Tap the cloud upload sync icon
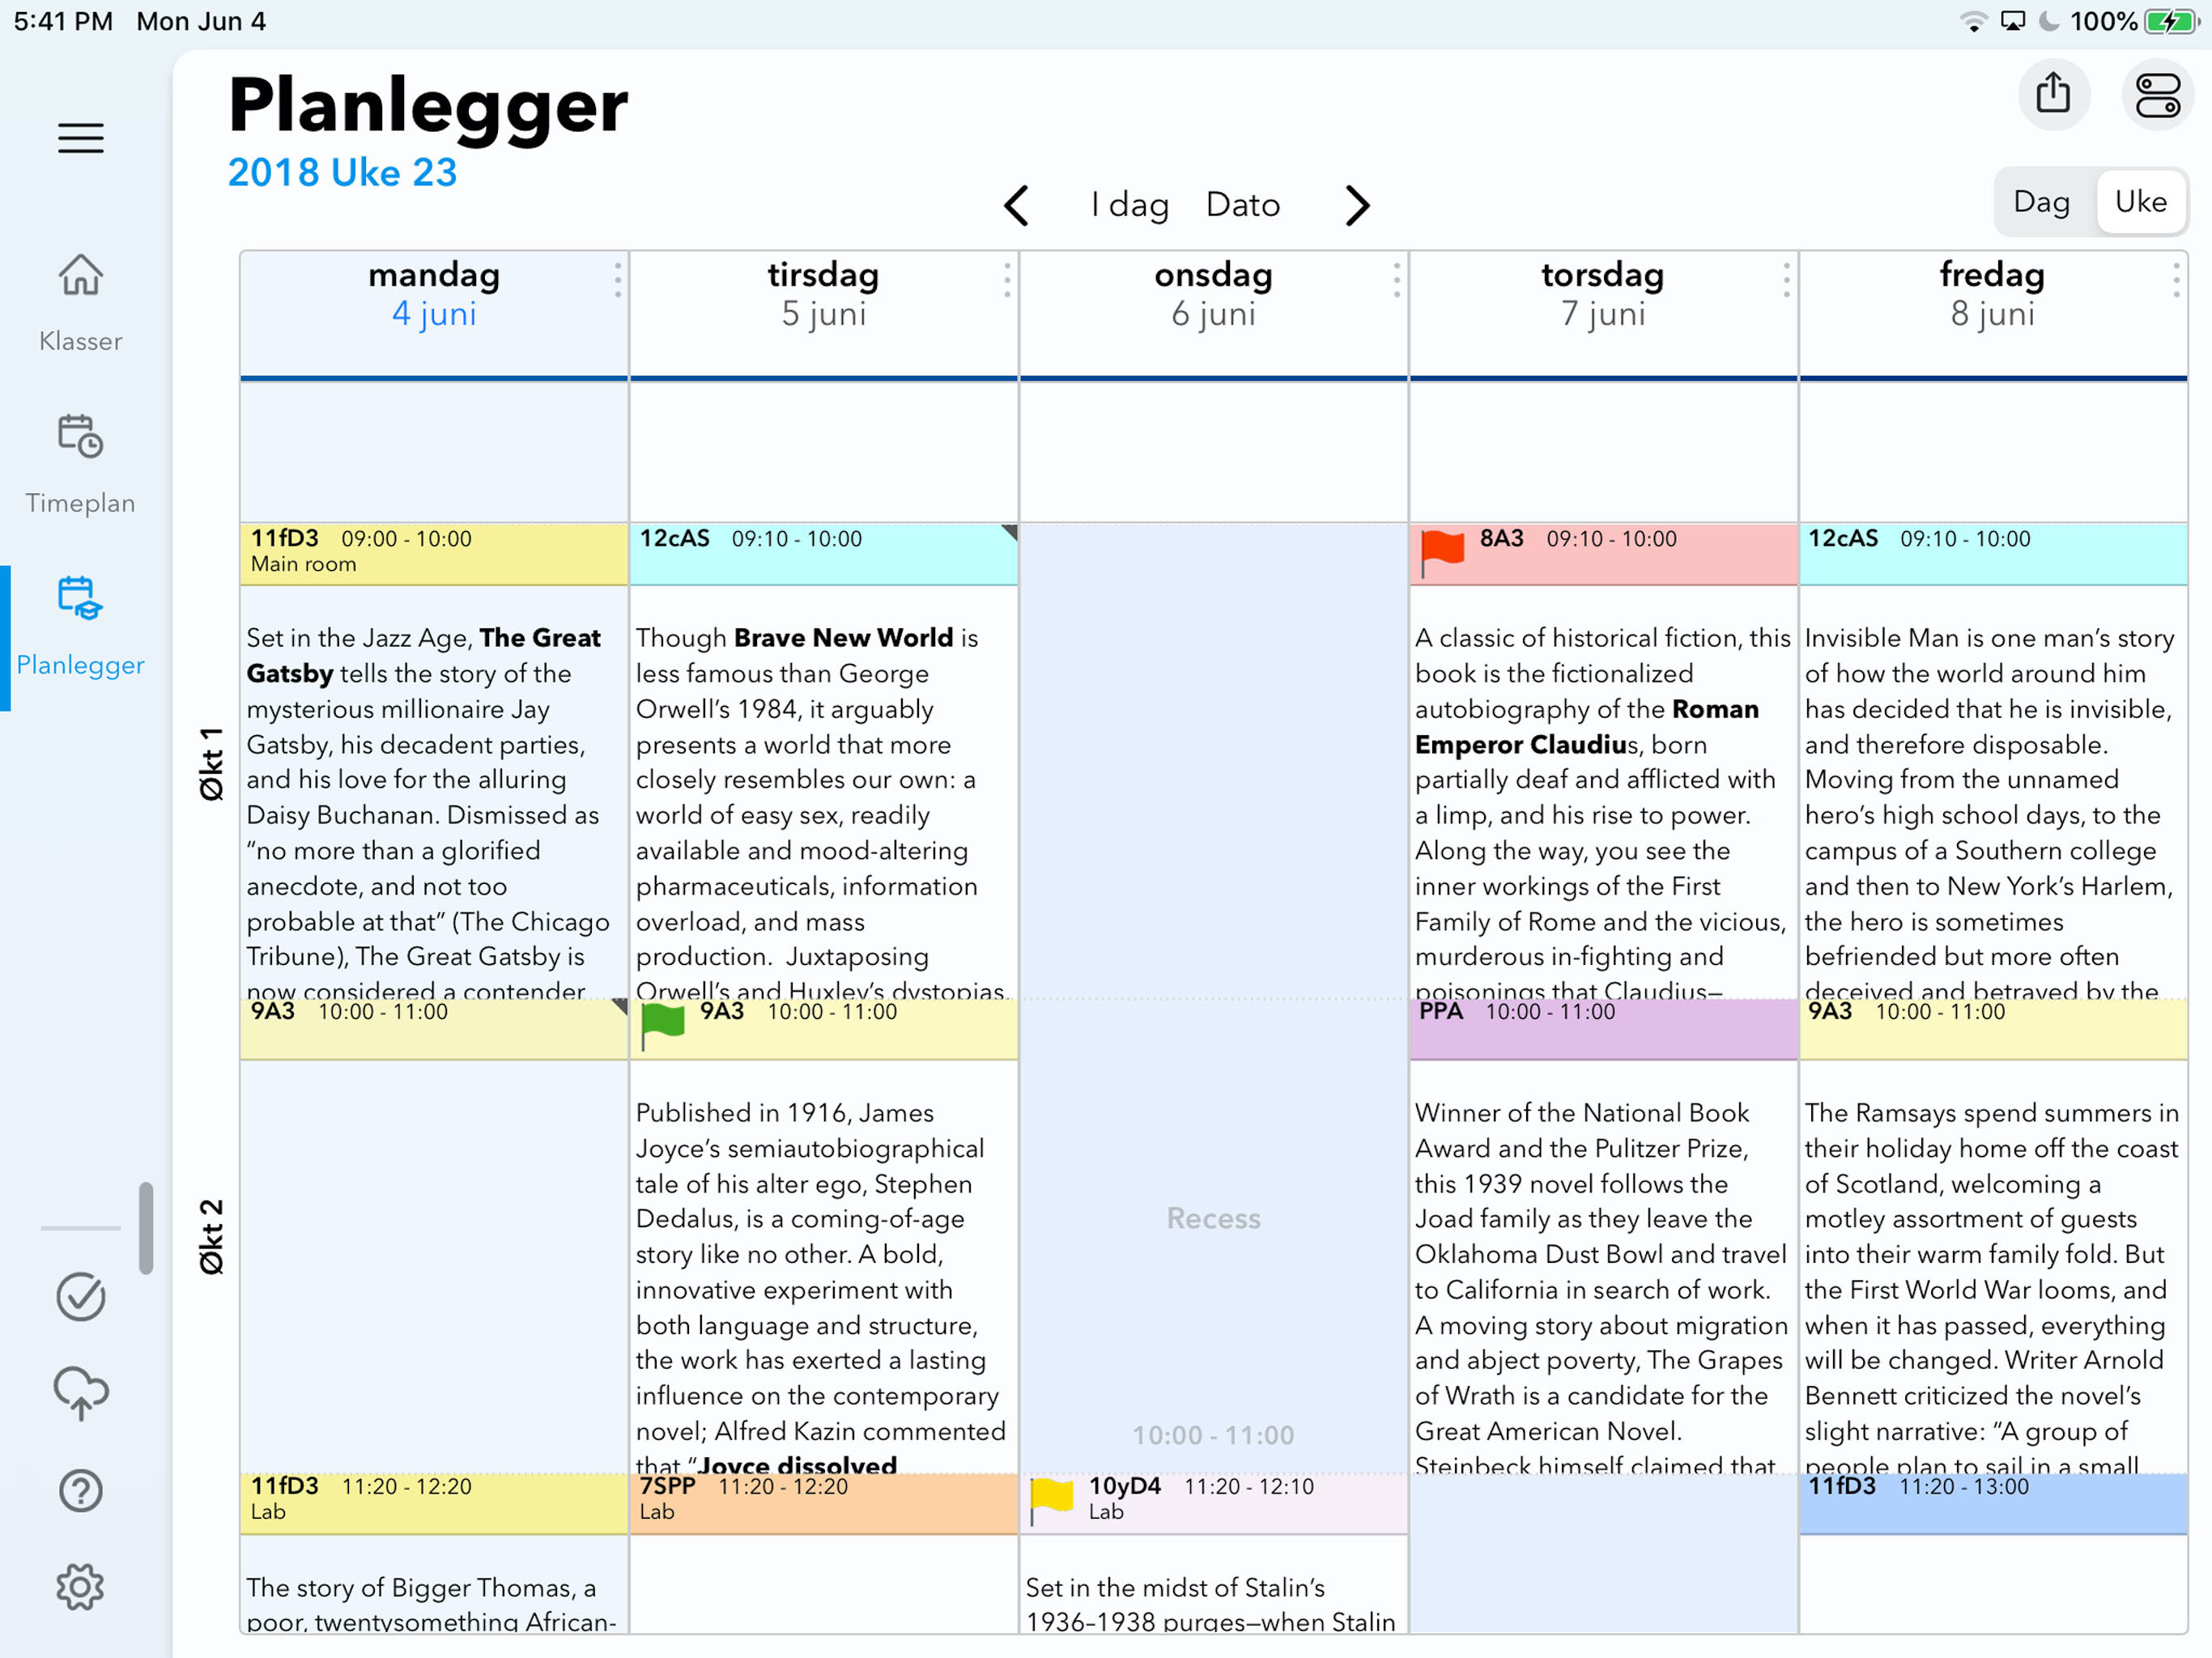The height and width of the screenshot is (1658, 2212). (80, 1392)
